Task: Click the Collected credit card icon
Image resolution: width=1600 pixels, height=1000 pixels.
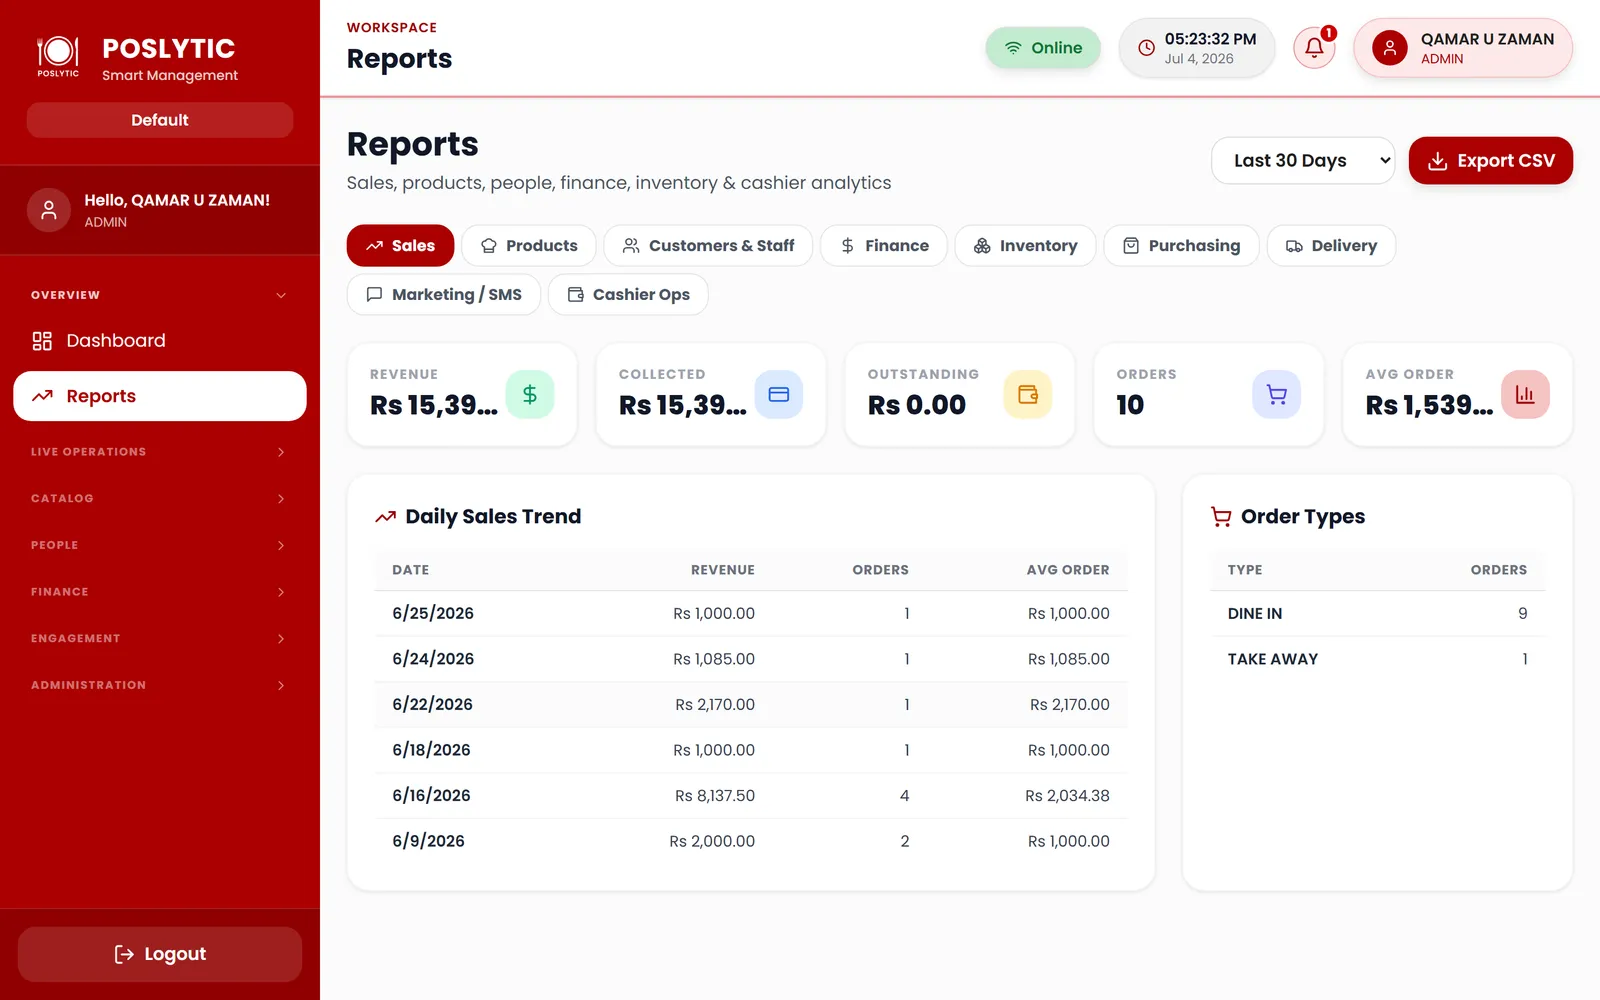Action: point(779,394)
